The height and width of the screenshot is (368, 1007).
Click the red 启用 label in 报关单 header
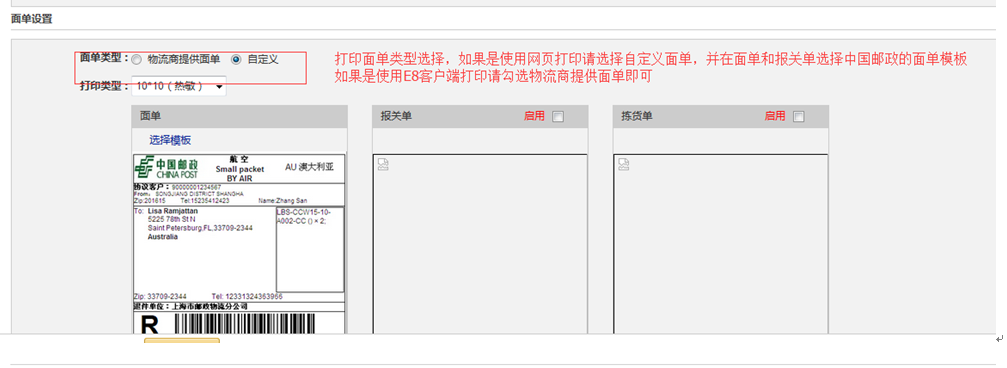tap(534, 116)
